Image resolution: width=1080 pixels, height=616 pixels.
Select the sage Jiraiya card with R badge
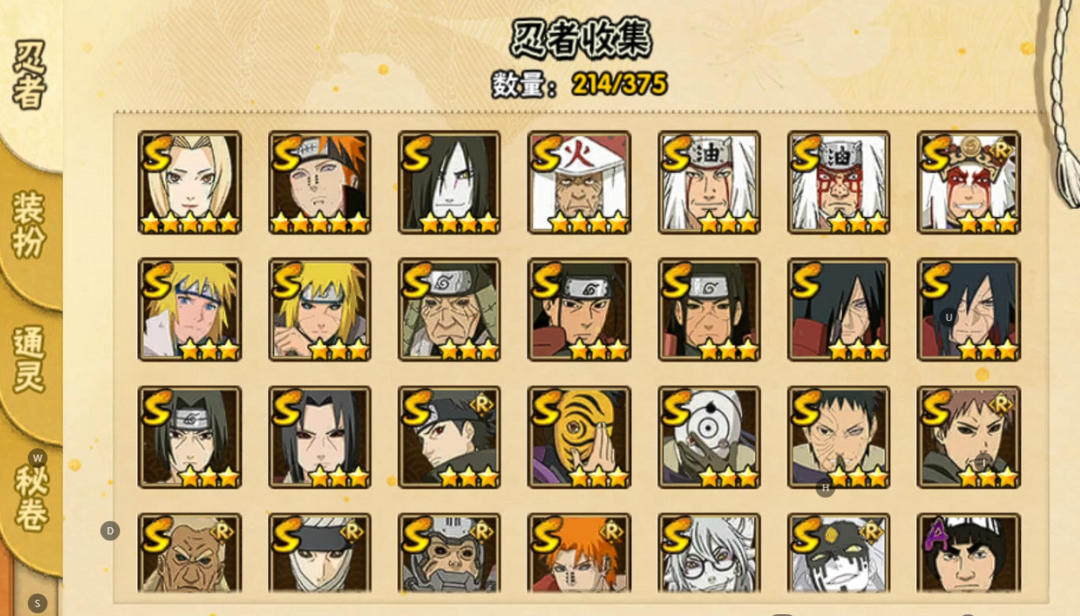[x=968, y=183]
